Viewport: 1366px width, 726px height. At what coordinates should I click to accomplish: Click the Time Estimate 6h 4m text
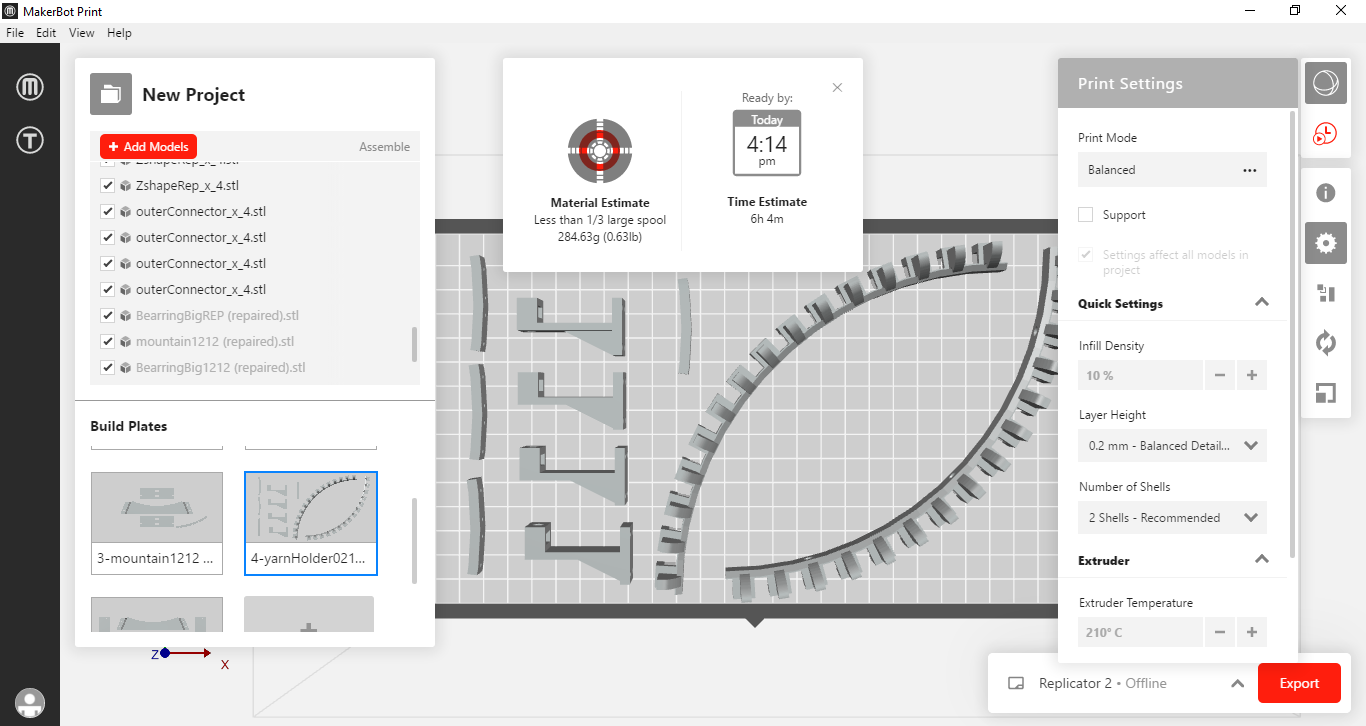(x=767, y=219)
